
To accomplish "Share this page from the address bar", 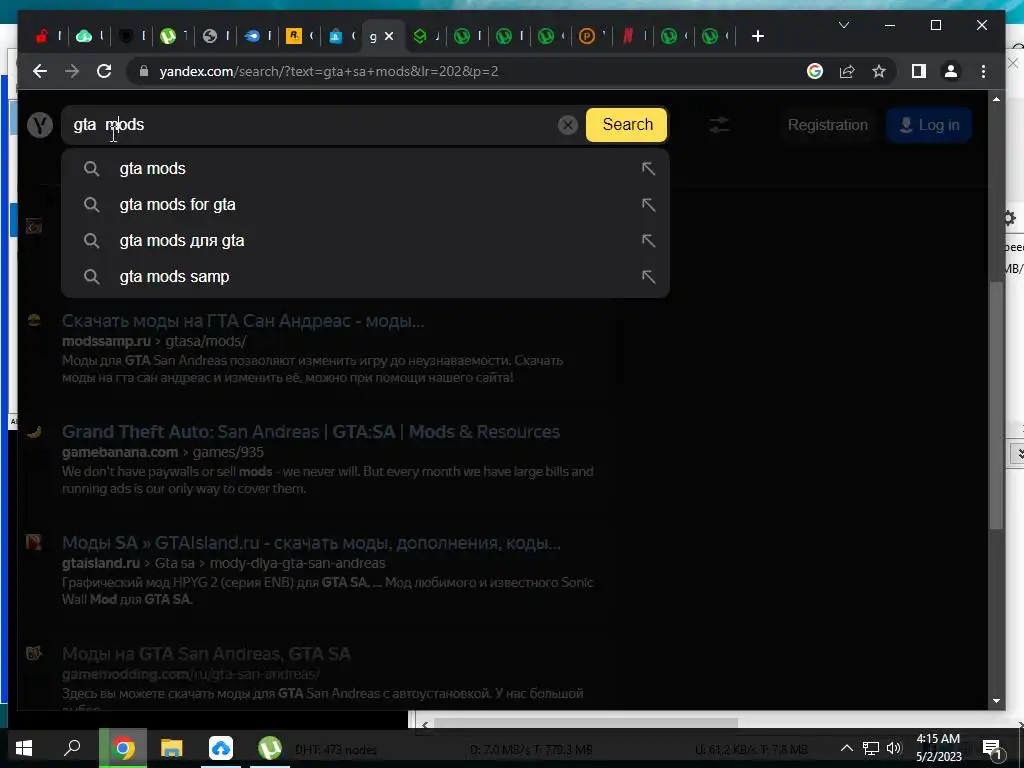I will click(x=847, y=71).
